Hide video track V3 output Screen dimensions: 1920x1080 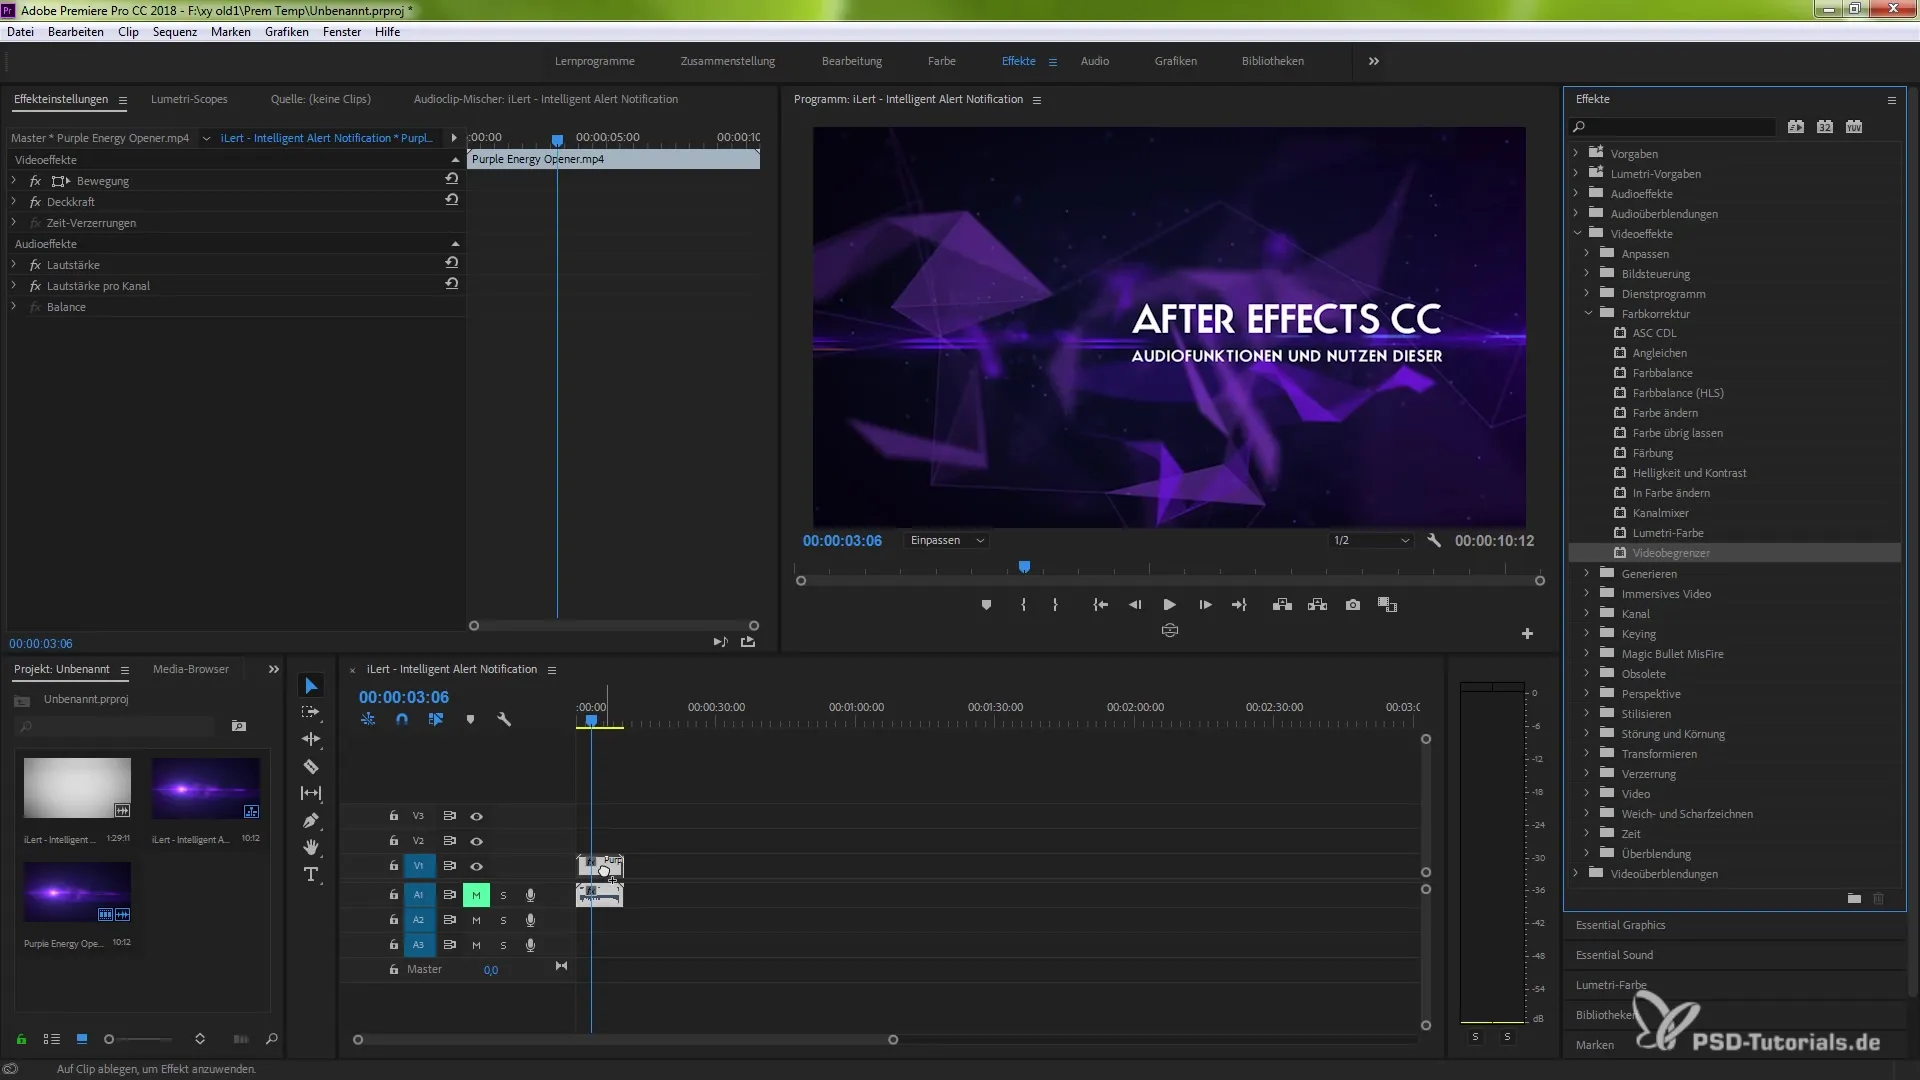coord(477,816)
